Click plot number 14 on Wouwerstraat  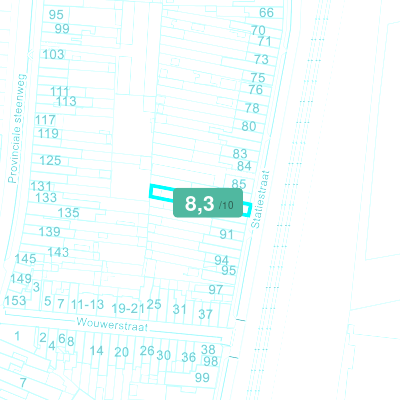(96, 351)
